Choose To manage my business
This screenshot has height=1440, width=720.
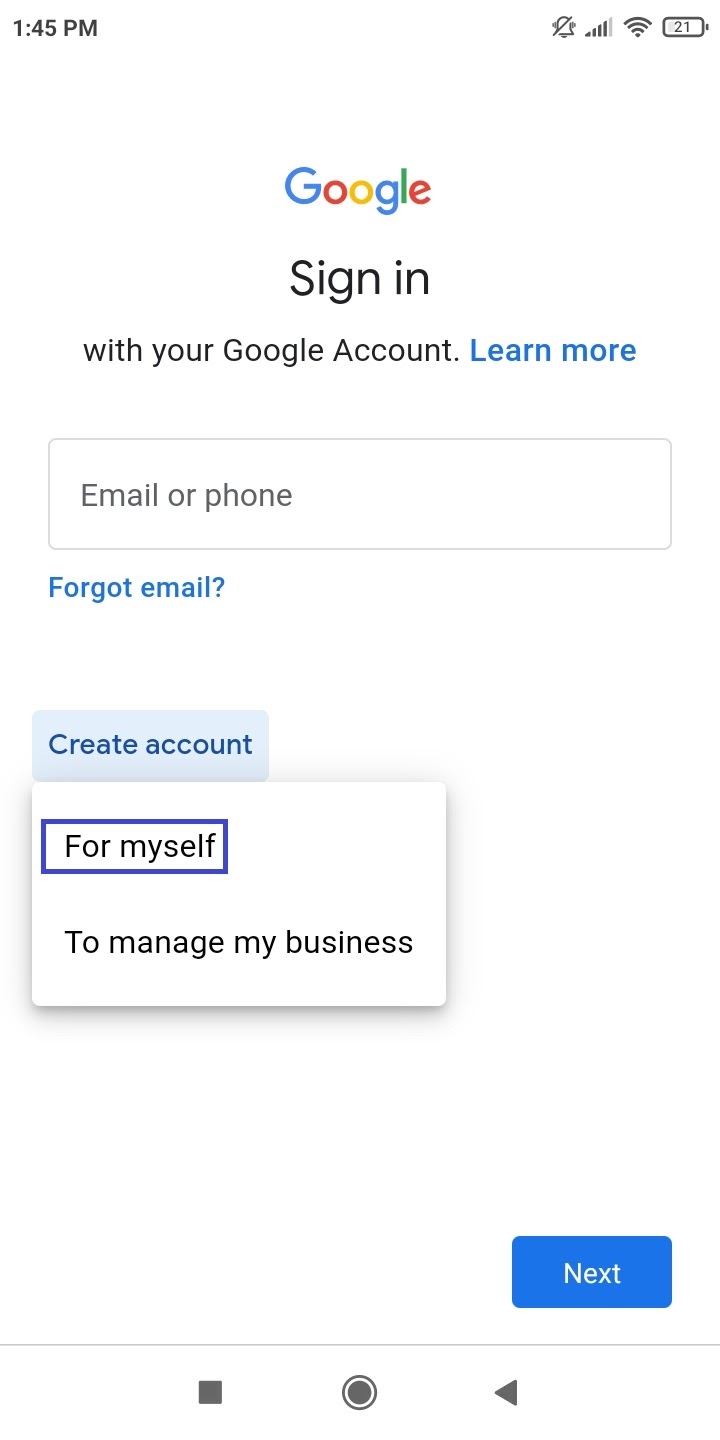pos(239,942)
